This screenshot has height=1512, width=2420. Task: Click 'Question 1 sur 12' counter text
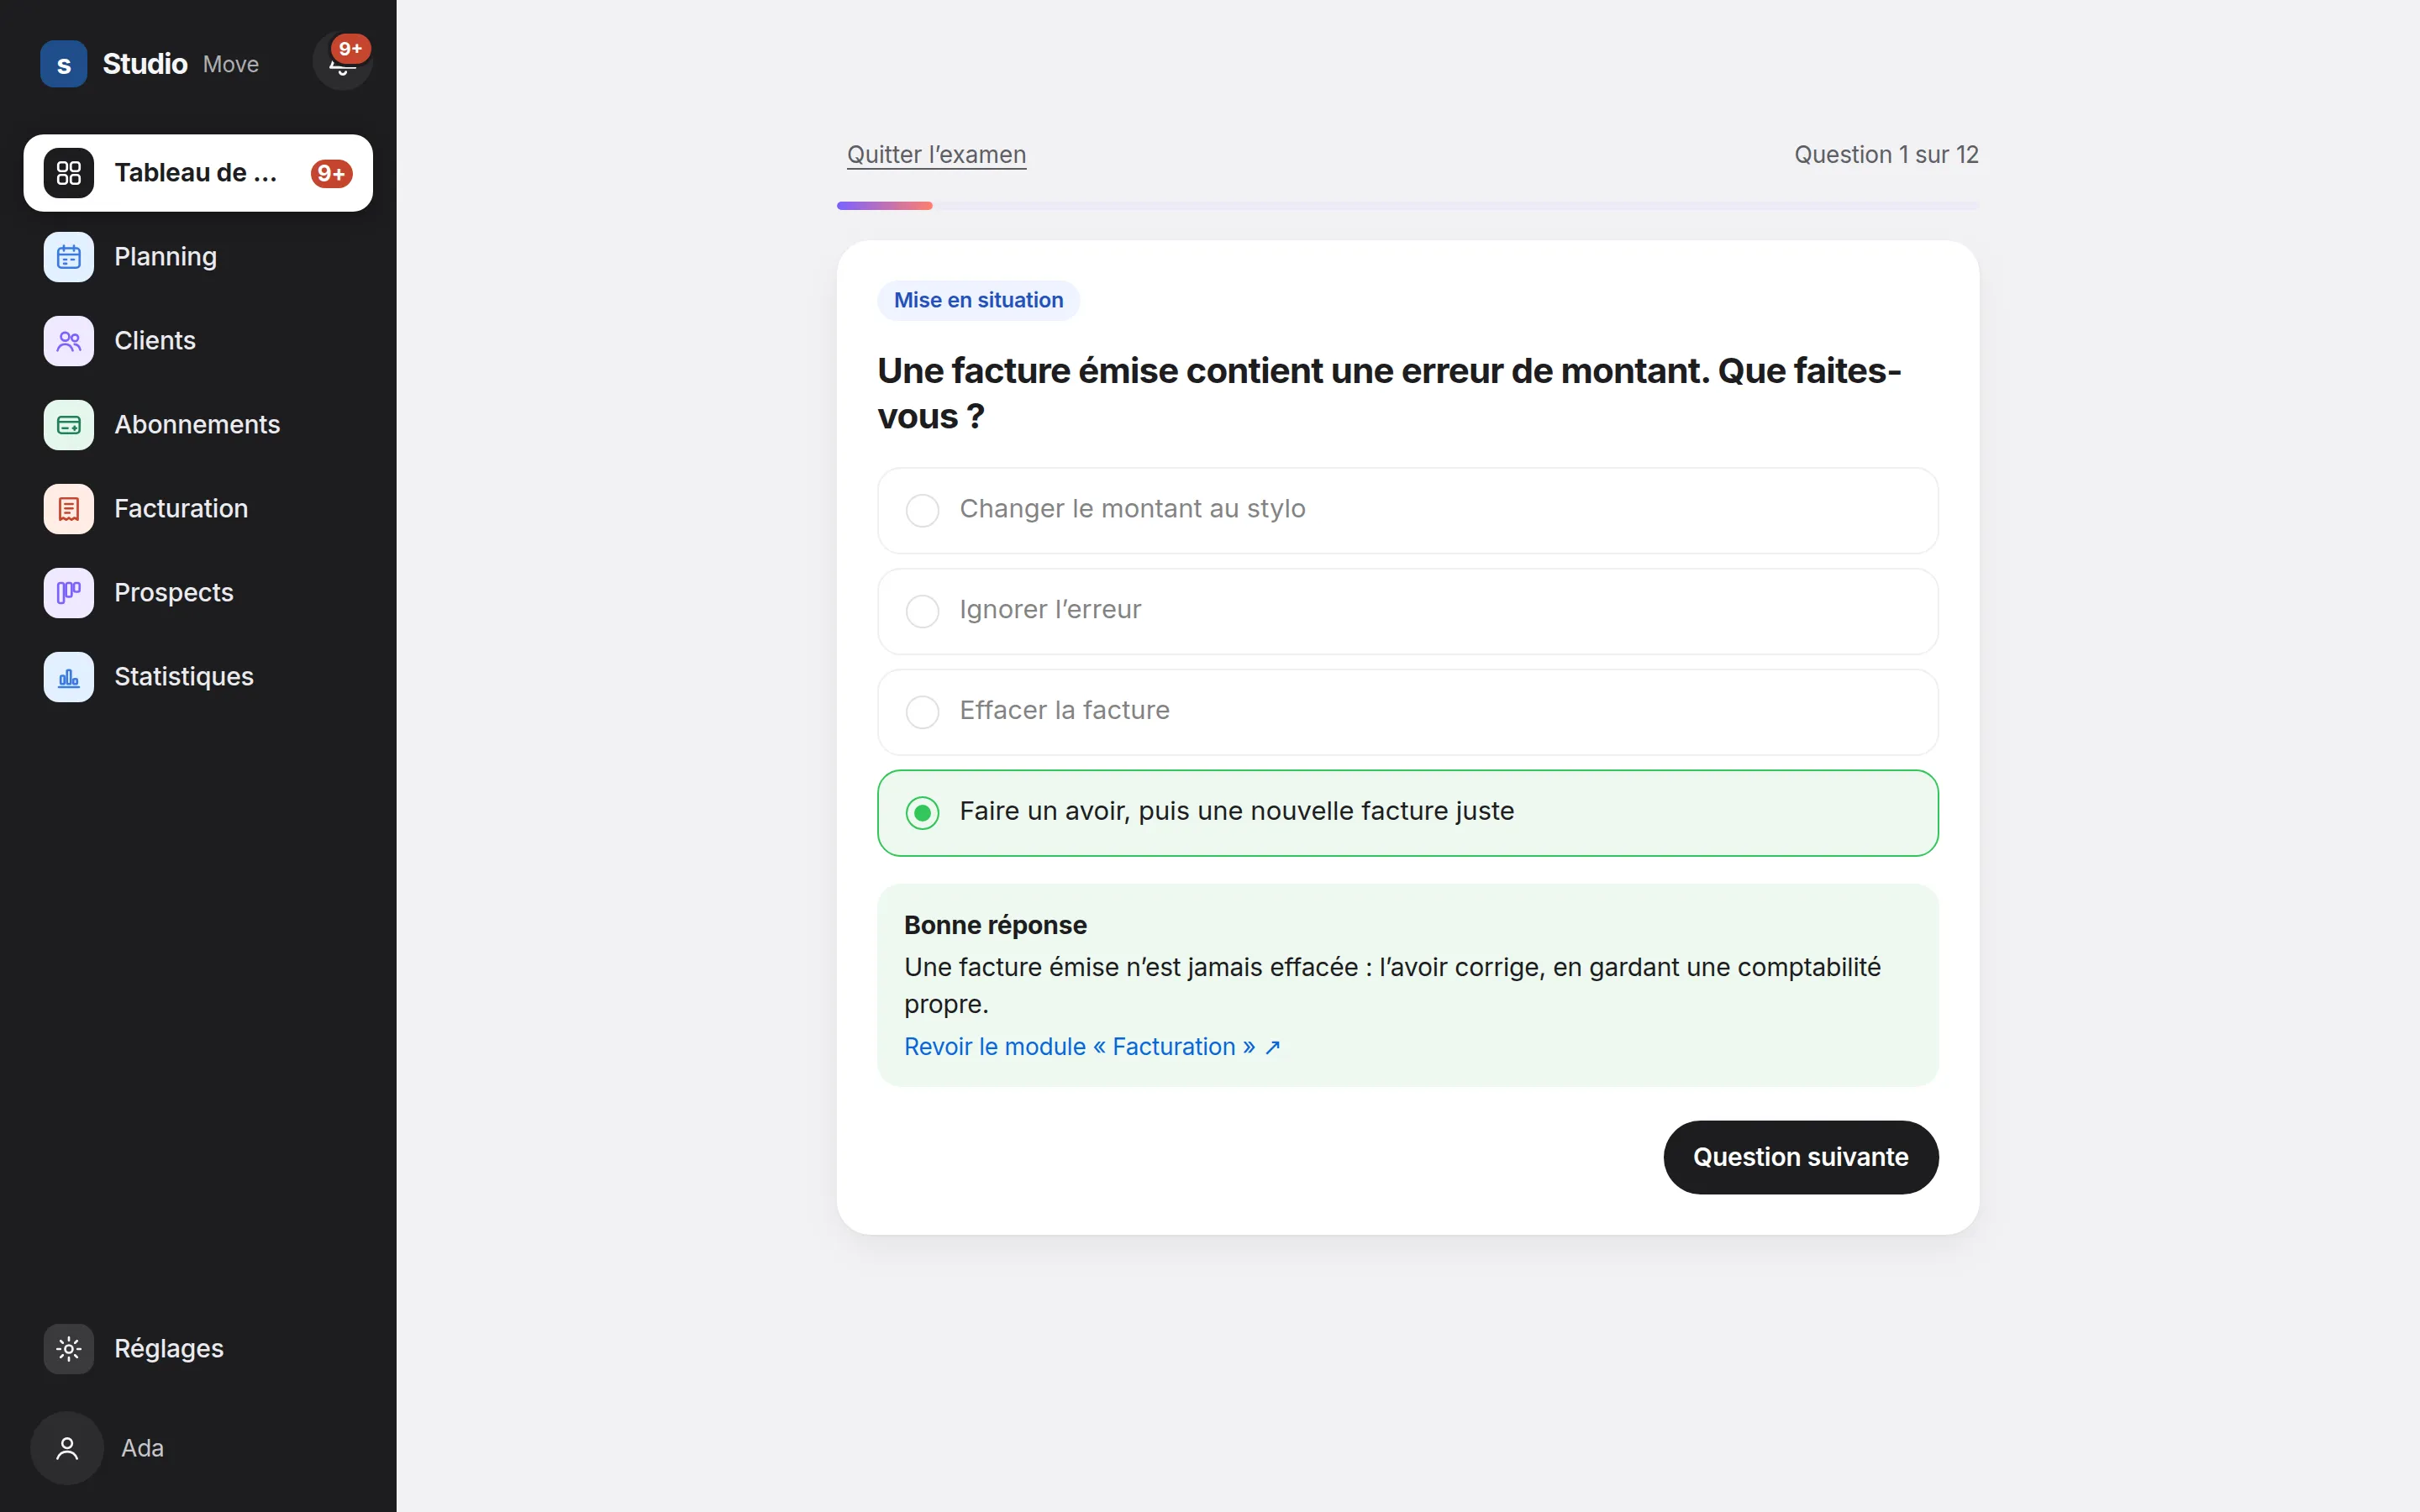click(x=1886, y=155)
